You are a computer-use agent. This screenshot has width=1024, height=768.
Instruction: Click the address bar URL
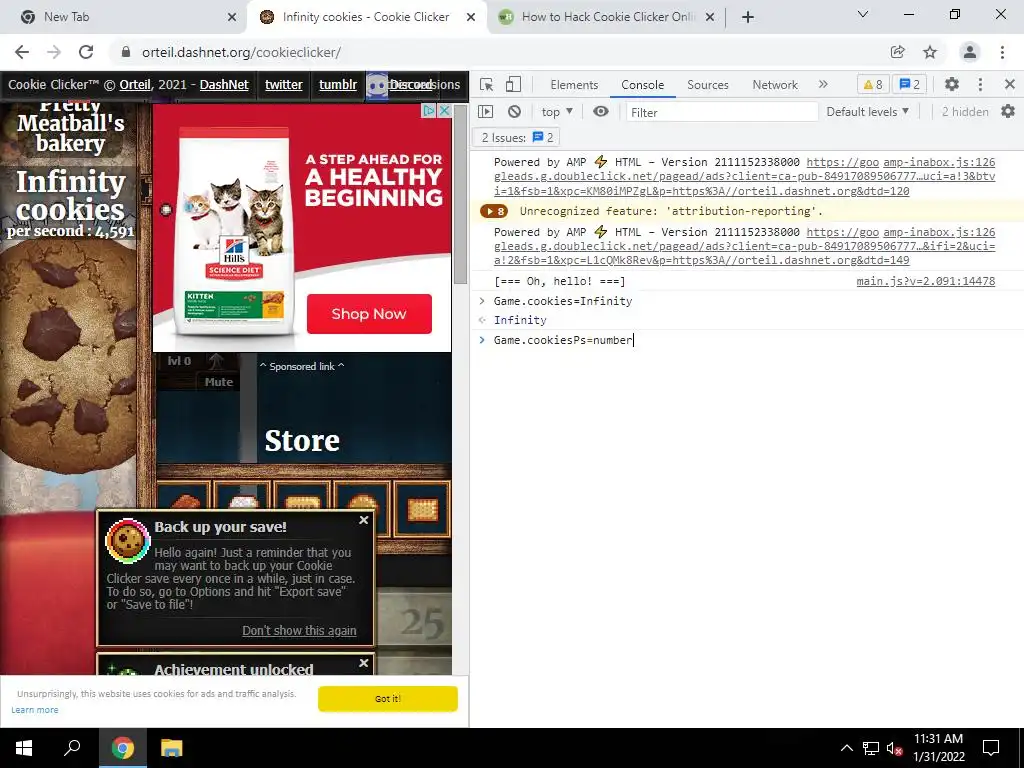242,52
